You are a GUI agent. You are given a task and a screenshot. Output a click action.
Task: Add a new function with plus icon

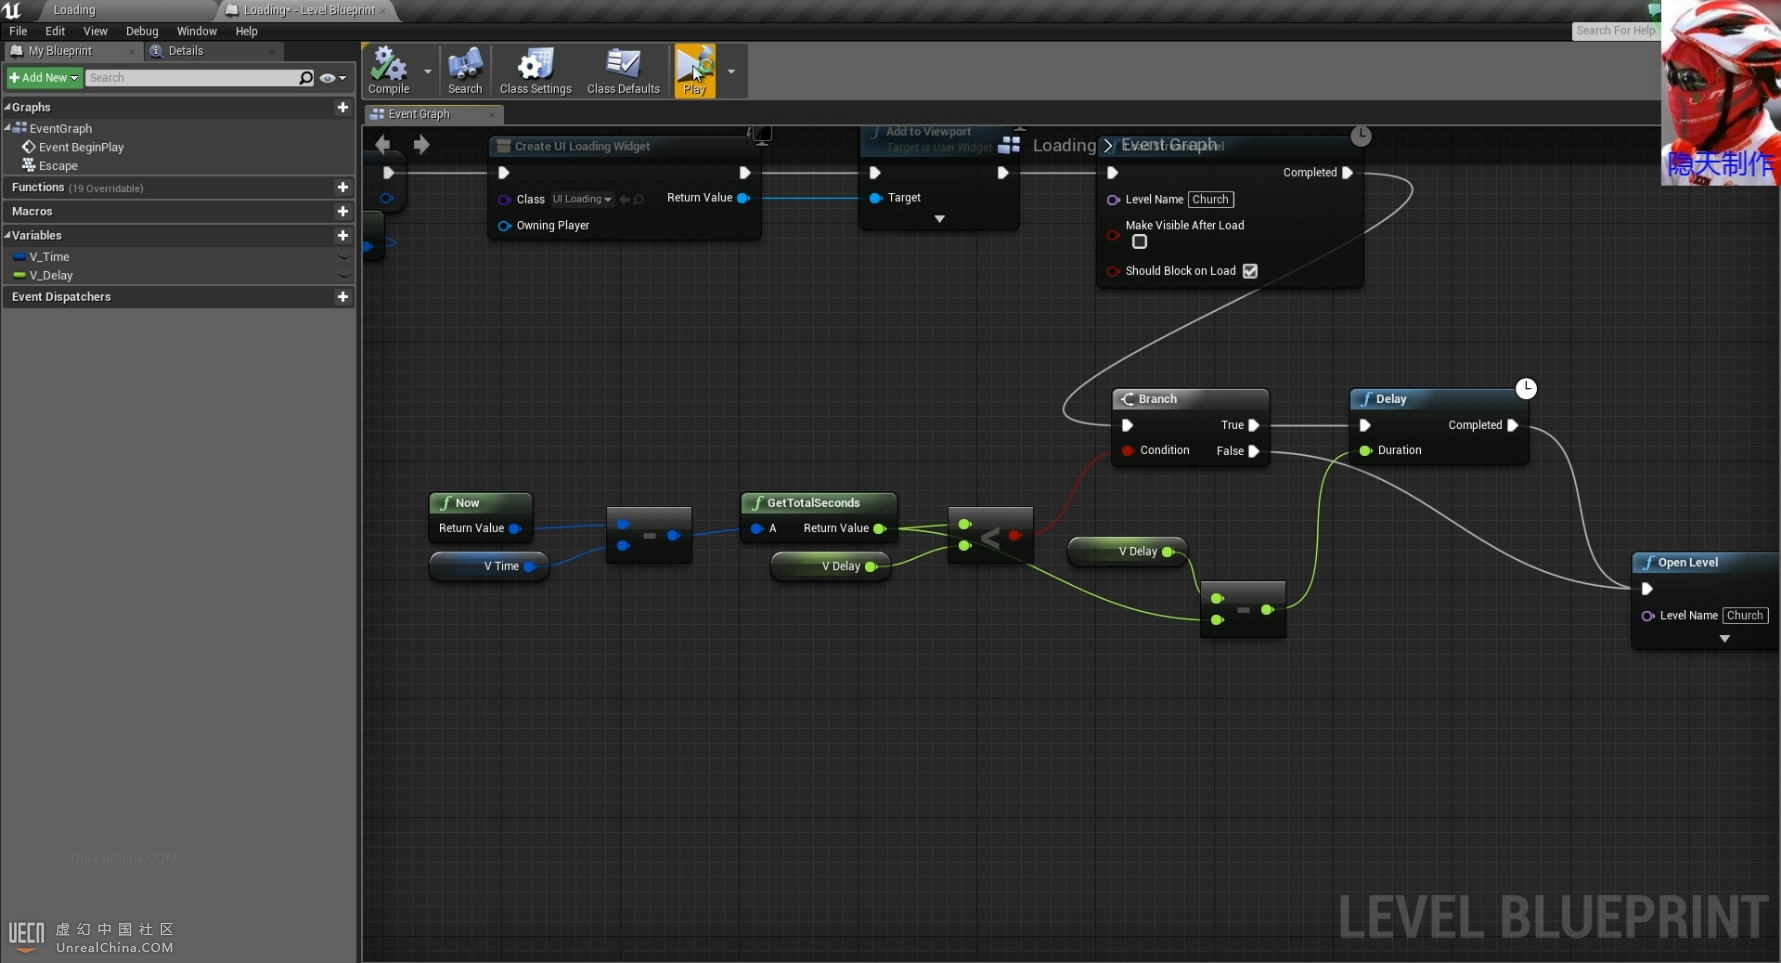(343, 188)
